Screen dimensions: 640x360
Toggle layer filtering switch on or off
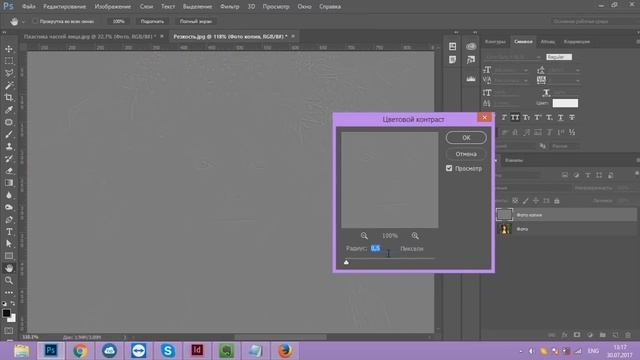[637, 173]
